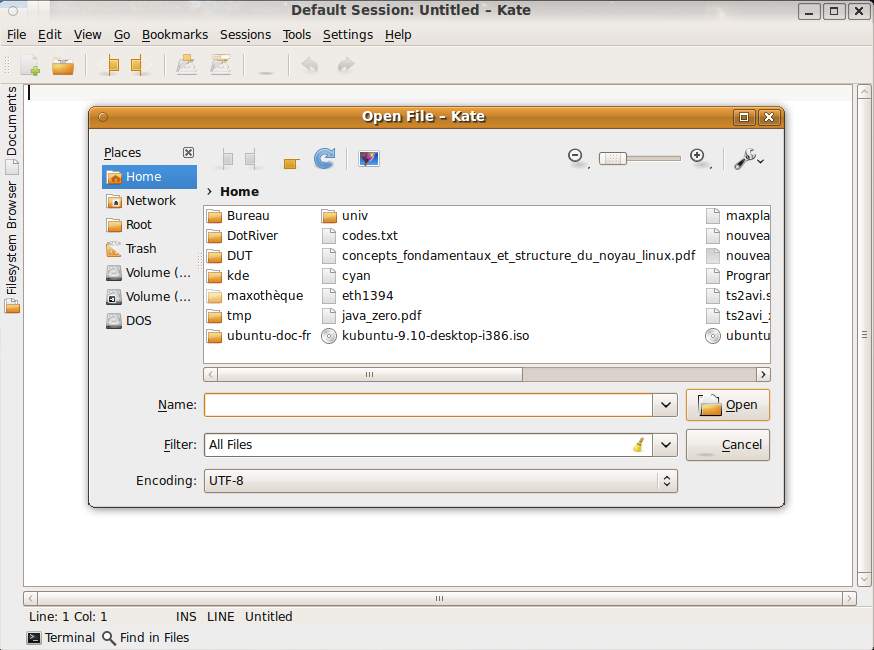The width and height of the screenshot is (874, 650).
Task: Select the maxothèque folder
Action: pyautogui.click(x=255, y=296)
